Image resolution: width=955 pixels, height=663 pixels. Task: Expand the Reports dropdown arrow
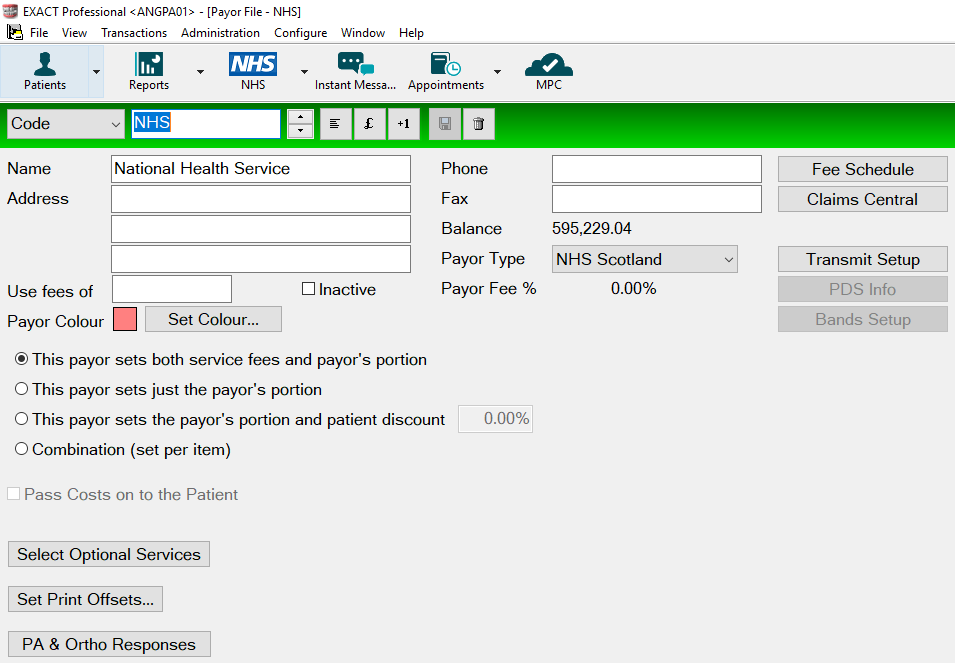click(x=200, y=72)
